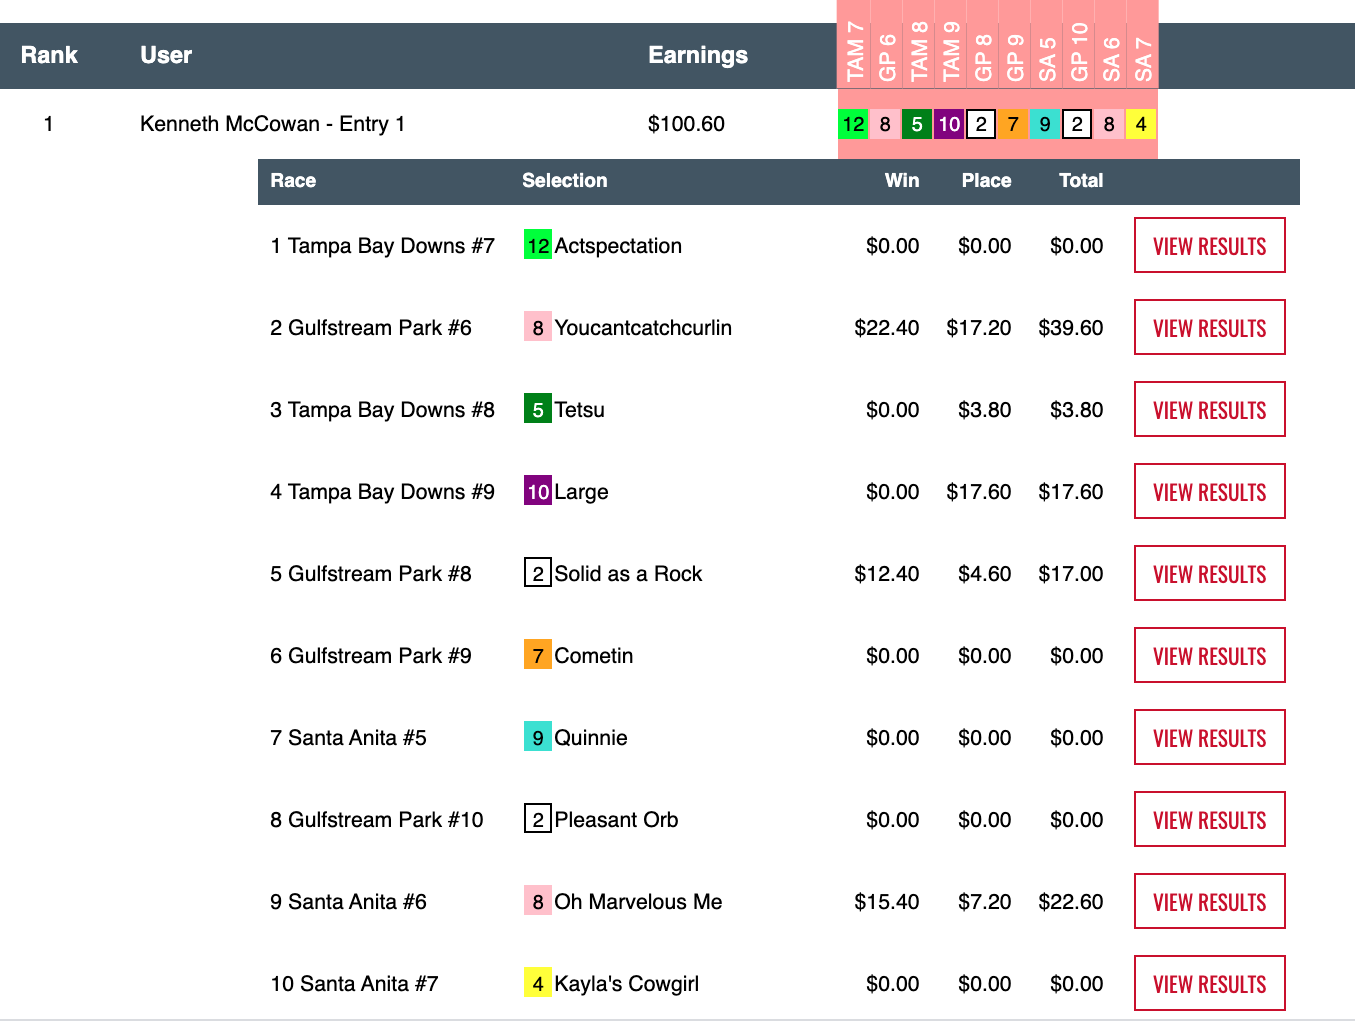Click the orange 7 badge beside Cometin
Image resolution: width=1355 pixels, height=1028 pixels.
click(537, 656)
